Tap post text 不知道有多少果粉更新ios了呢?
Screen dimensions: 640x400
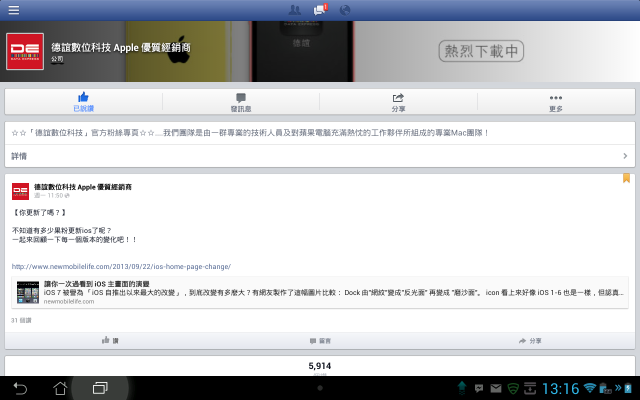pos(62,231)
